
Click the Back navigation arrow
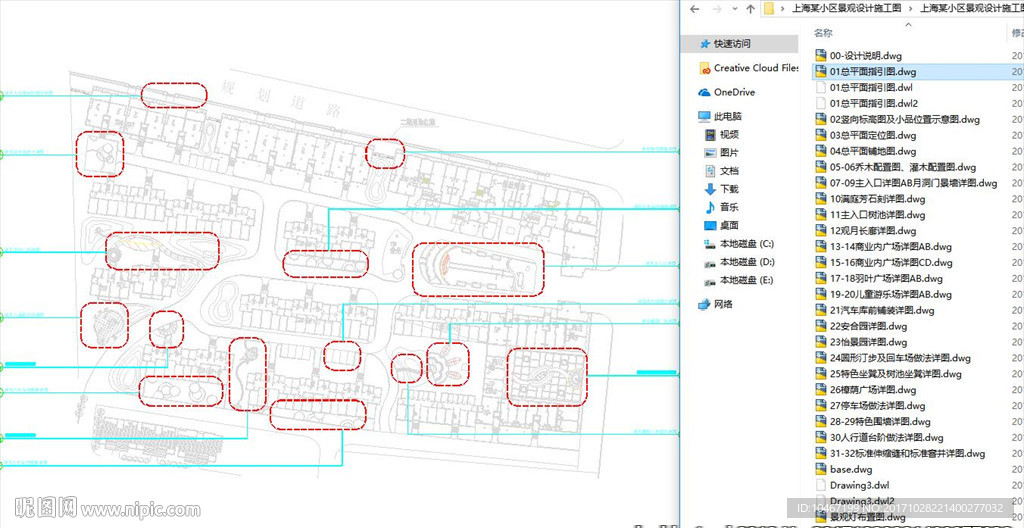(693, 8)
